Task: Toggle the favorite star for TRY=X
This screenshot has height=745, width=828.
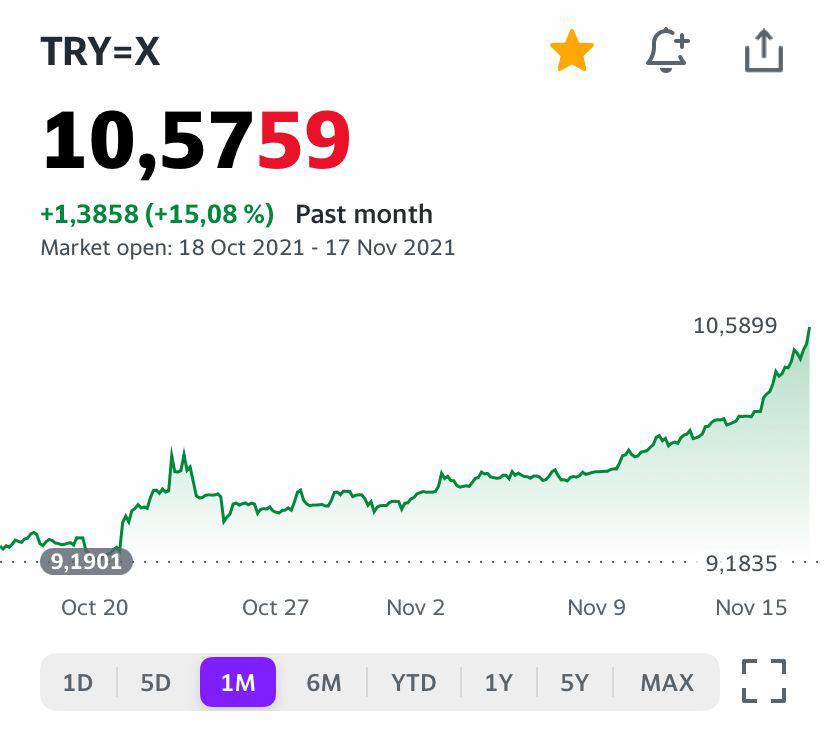Action: click(x=572, y=51)
